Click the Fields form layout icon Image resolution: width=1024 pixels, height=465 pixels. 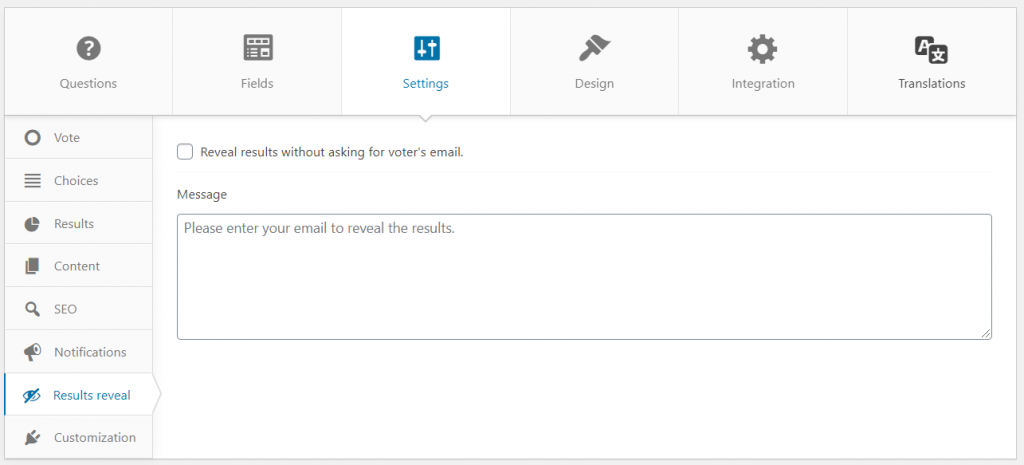pos(257,48)
